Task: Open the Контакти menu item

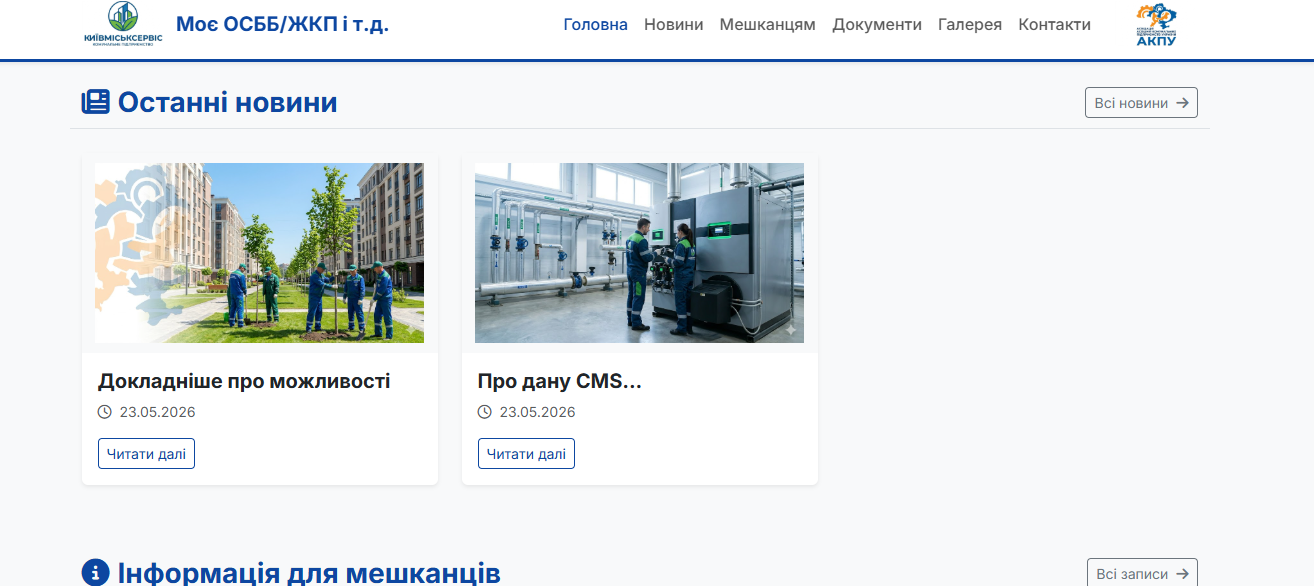Action: (x=1055, y=25)
